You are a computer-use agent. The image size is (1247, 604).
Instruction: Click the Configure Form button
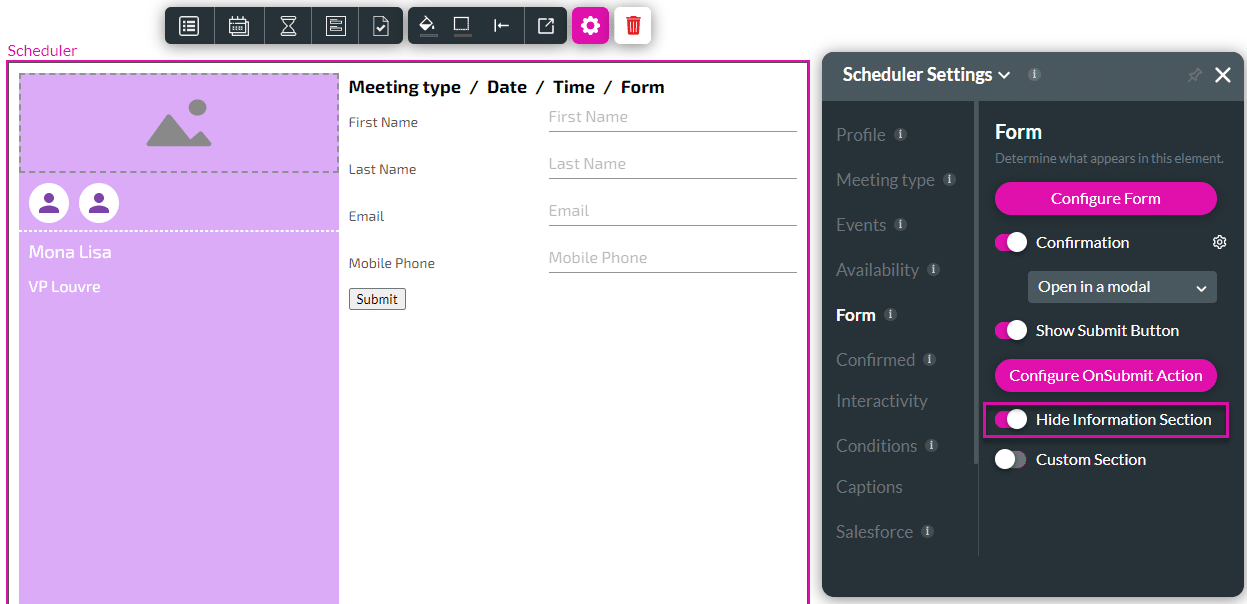coord(1105,198)
